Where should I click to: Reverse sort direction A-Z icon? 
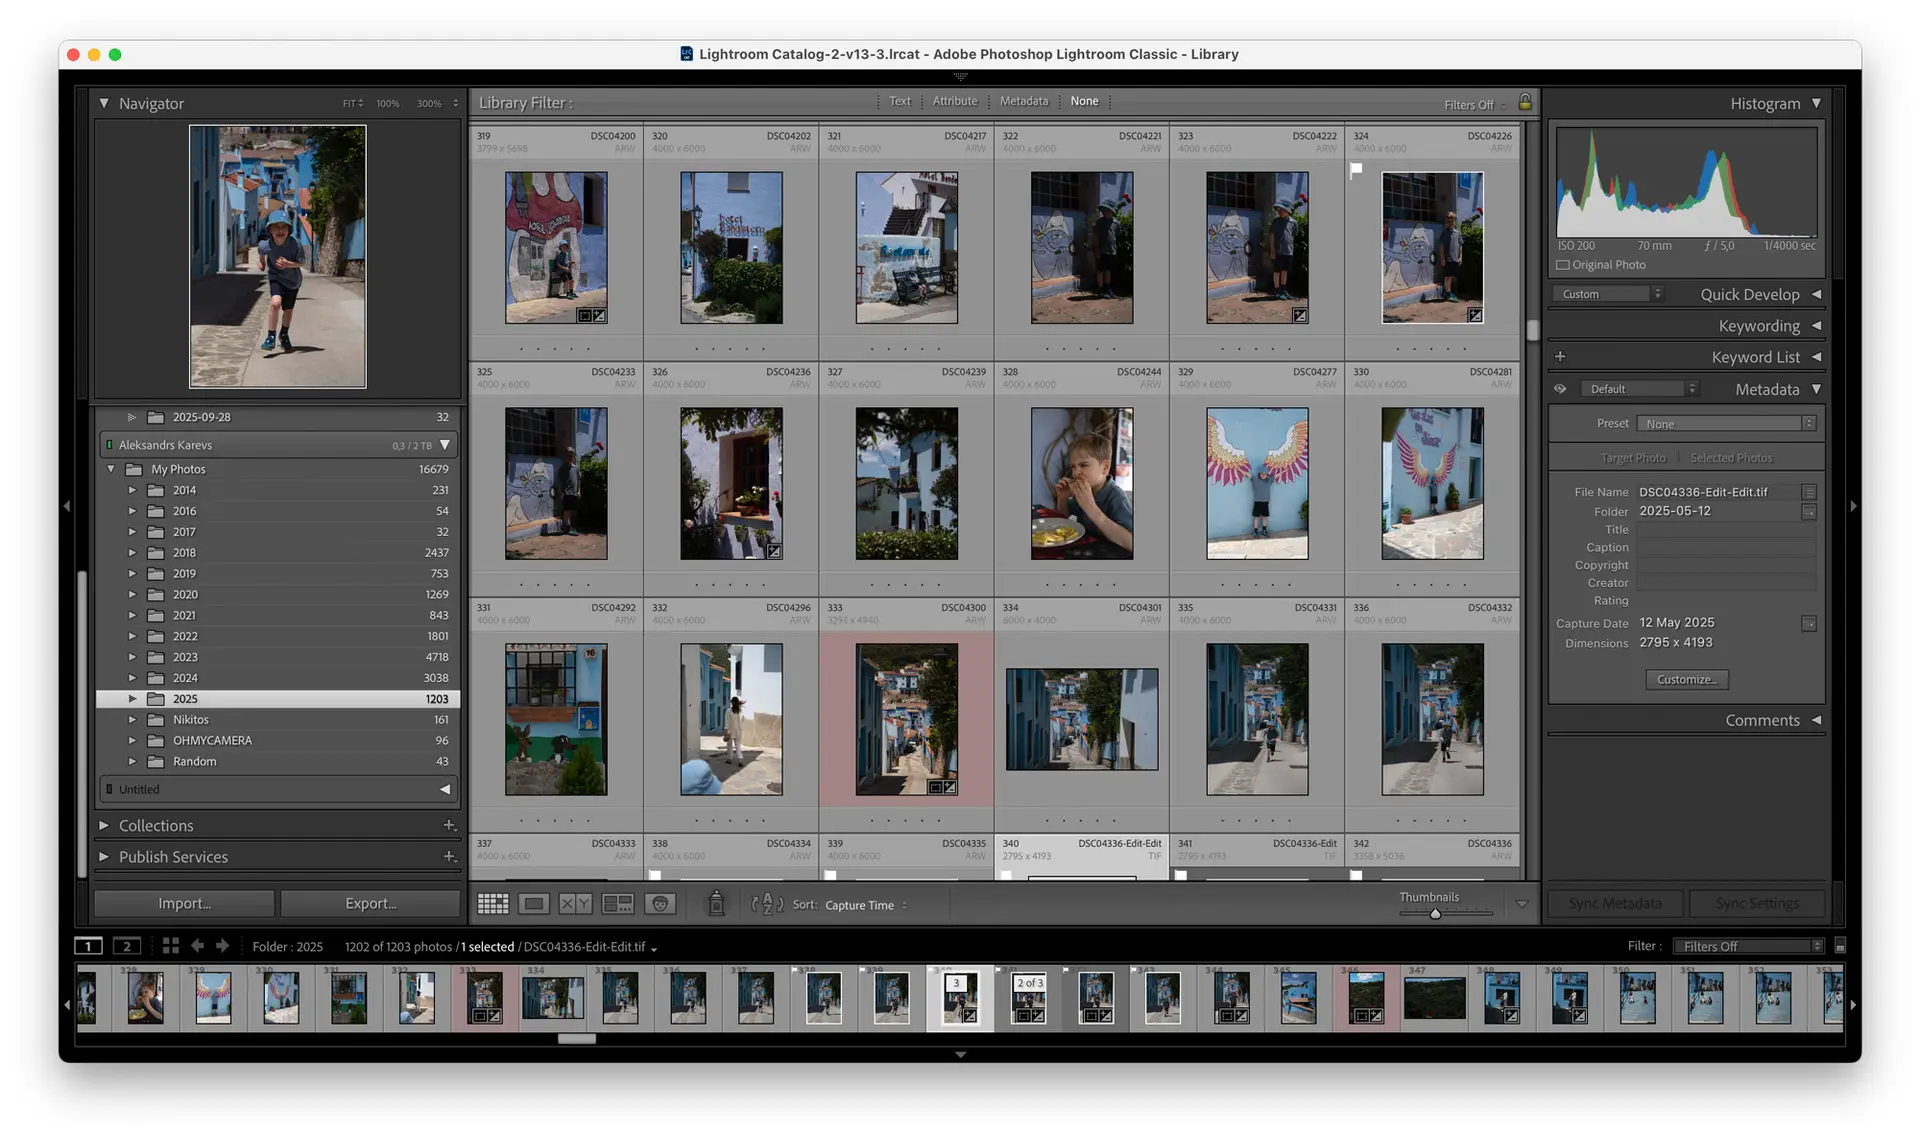767,904
